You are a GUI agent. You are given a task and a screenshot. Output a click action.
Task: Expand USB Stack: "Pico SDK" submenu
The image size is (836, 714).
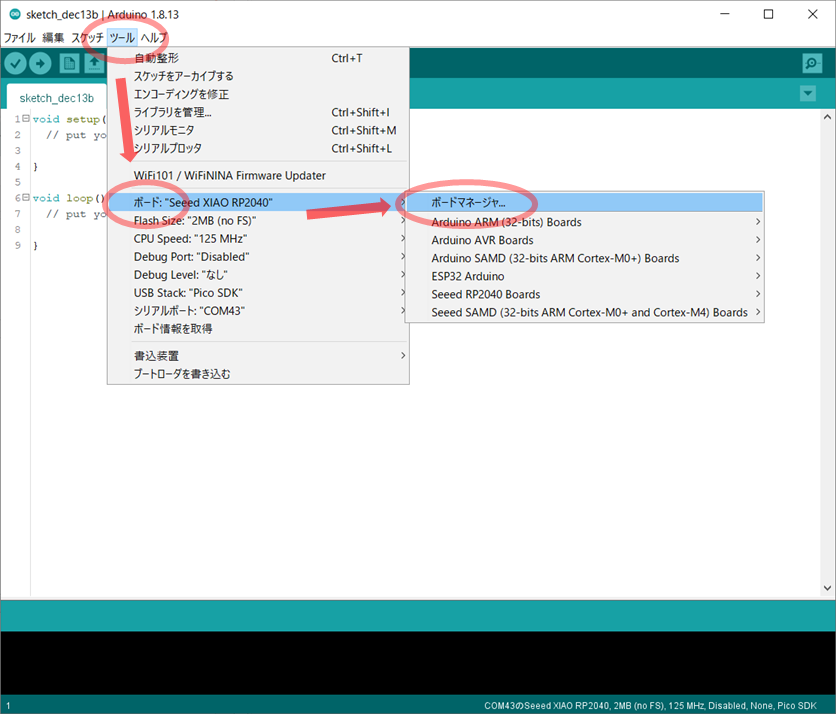[x=258, y=293]
